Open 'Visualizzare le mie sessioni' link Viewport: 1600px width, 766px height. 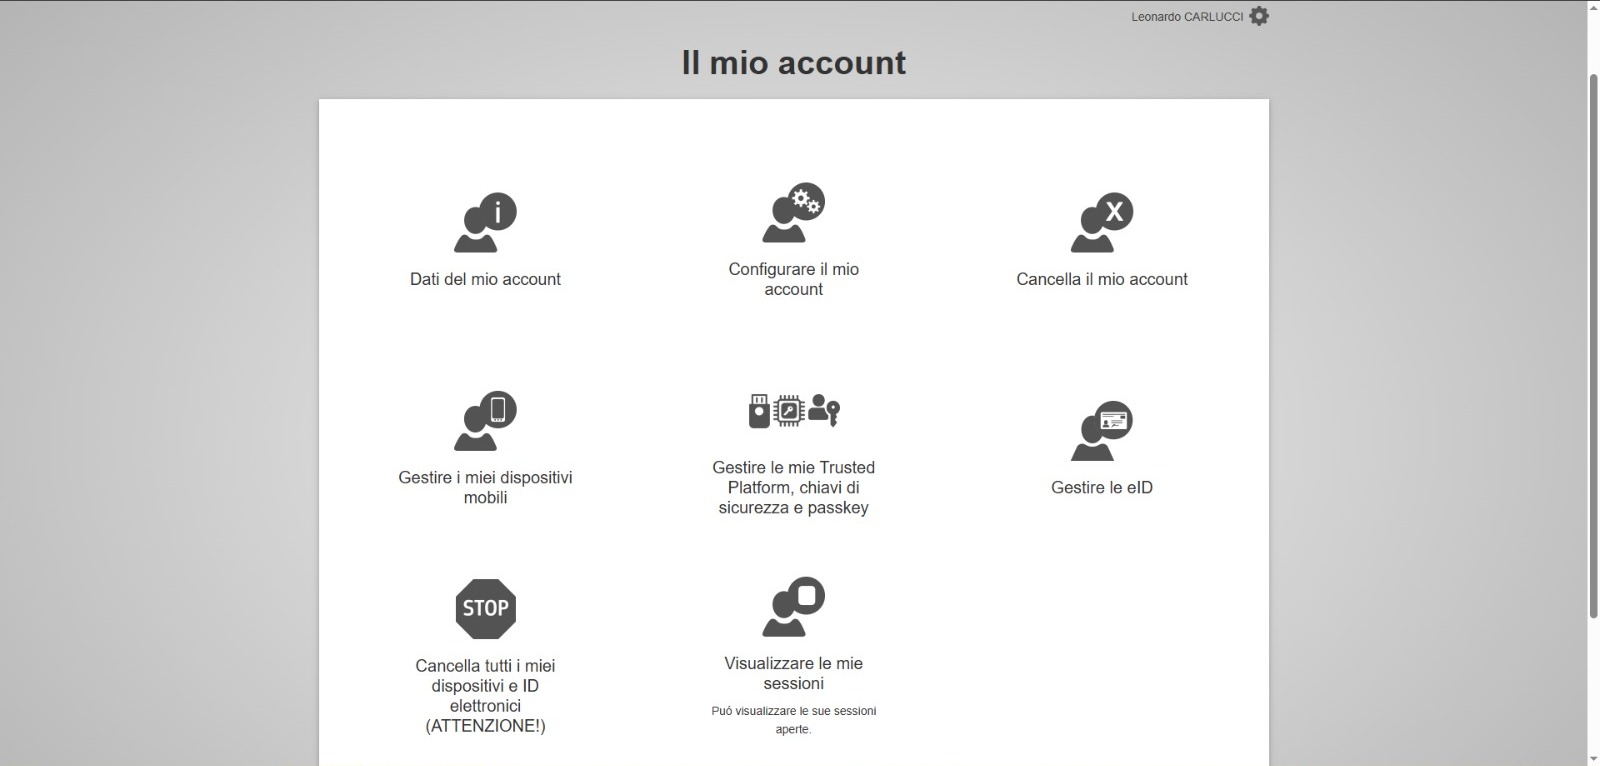(x=794, y=673)
